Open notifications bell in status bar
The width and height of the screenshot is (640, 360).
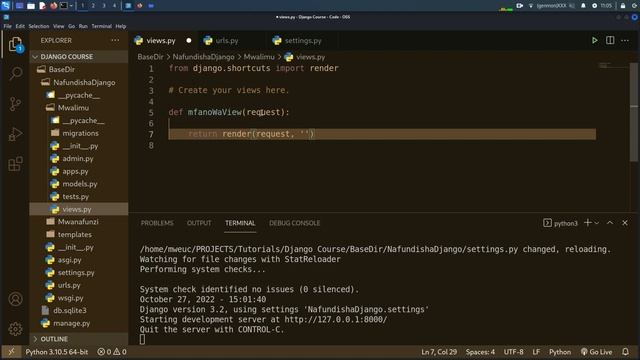coord(625,352)
